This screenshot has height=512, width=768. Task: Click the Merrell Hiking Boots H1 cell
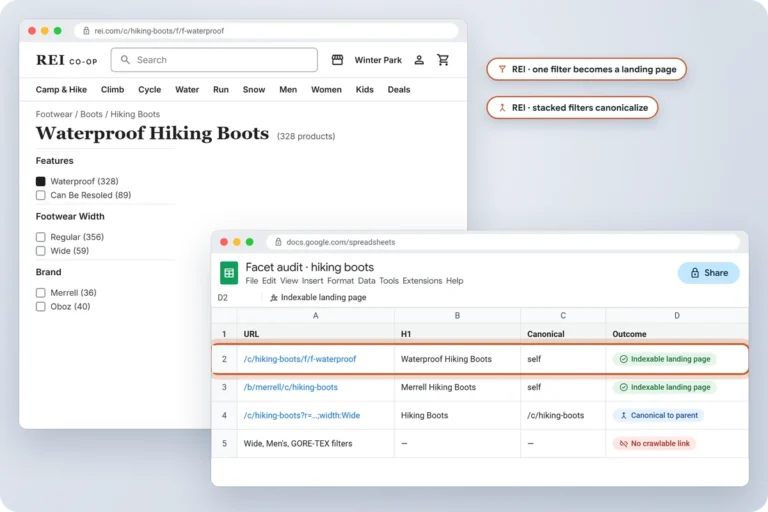(x=457, y=387)
